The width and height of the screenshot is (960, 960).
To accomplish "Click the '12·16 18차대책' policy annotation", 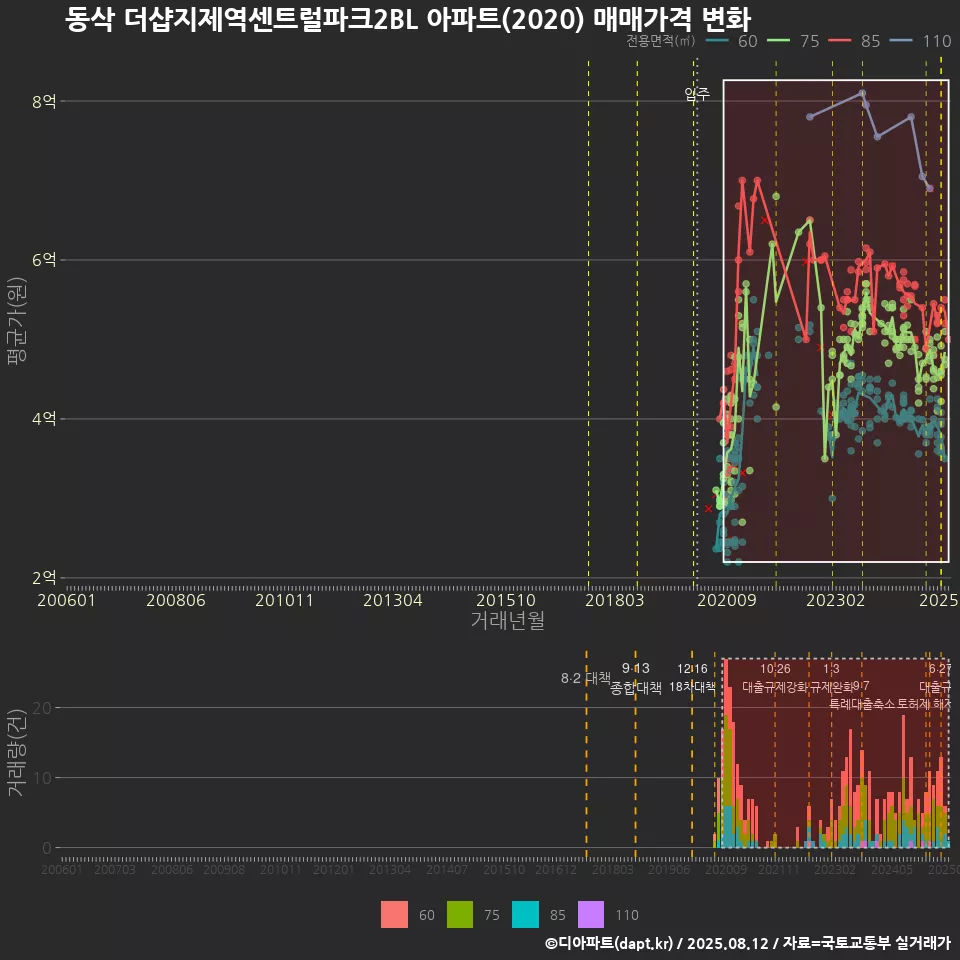I will (x=692, y=678).
